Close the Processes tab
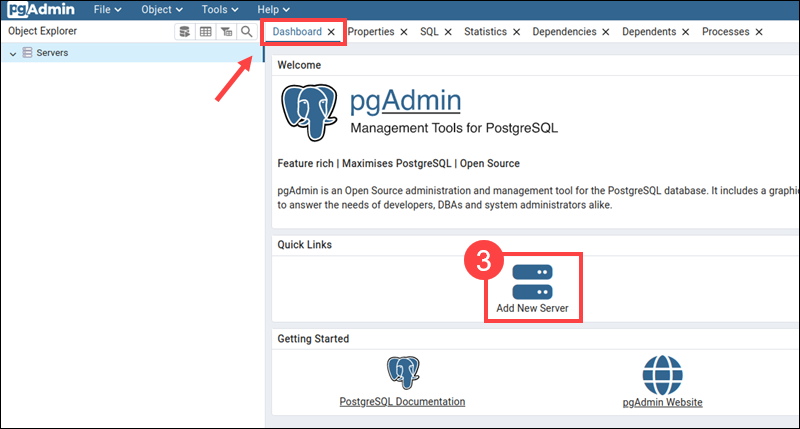Screen dimensions: 800x429 759,32
